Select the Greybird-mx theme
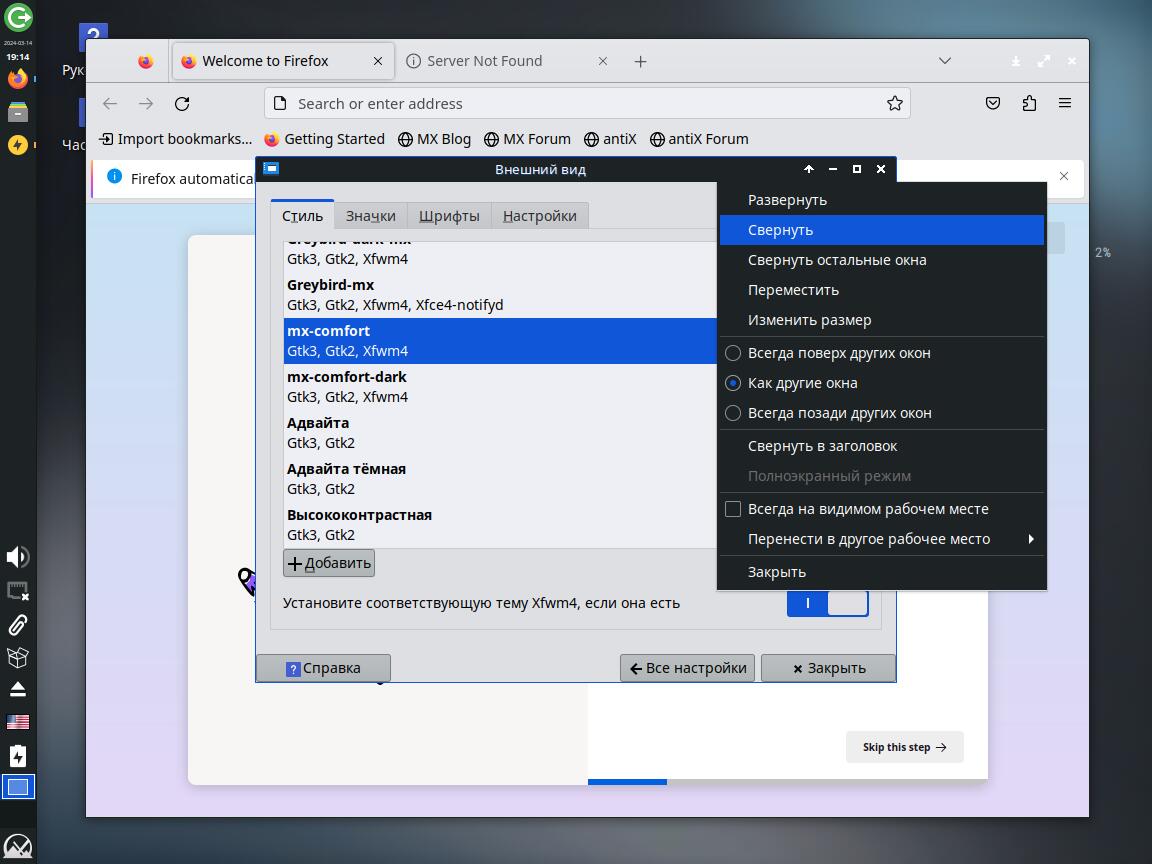 tap(500, 295)
